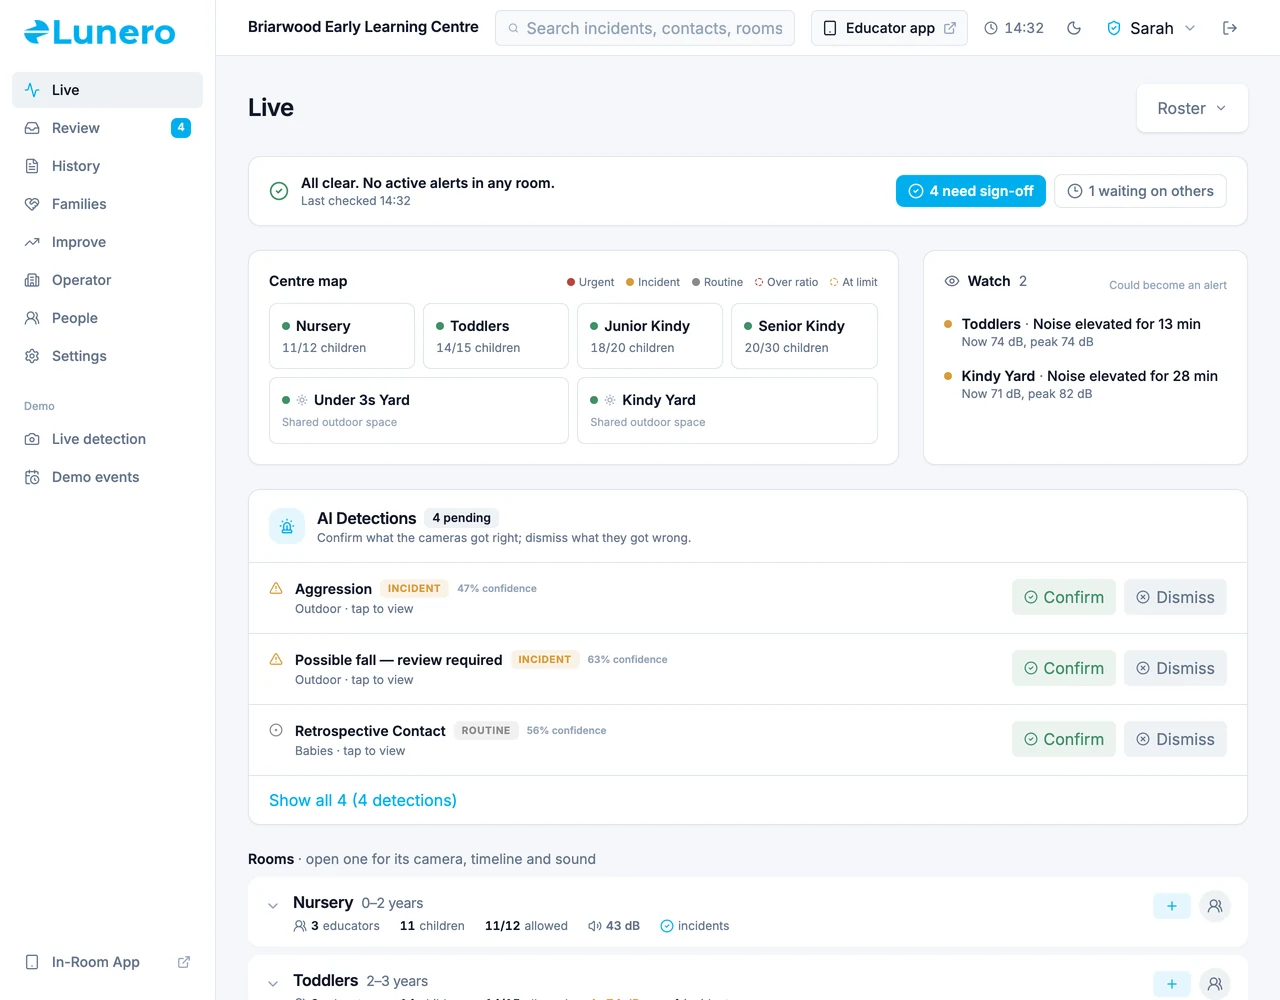Viewport: 1280px width, 1000px height.
Task: Select the Senior Kindy room card
Action: 804,336
